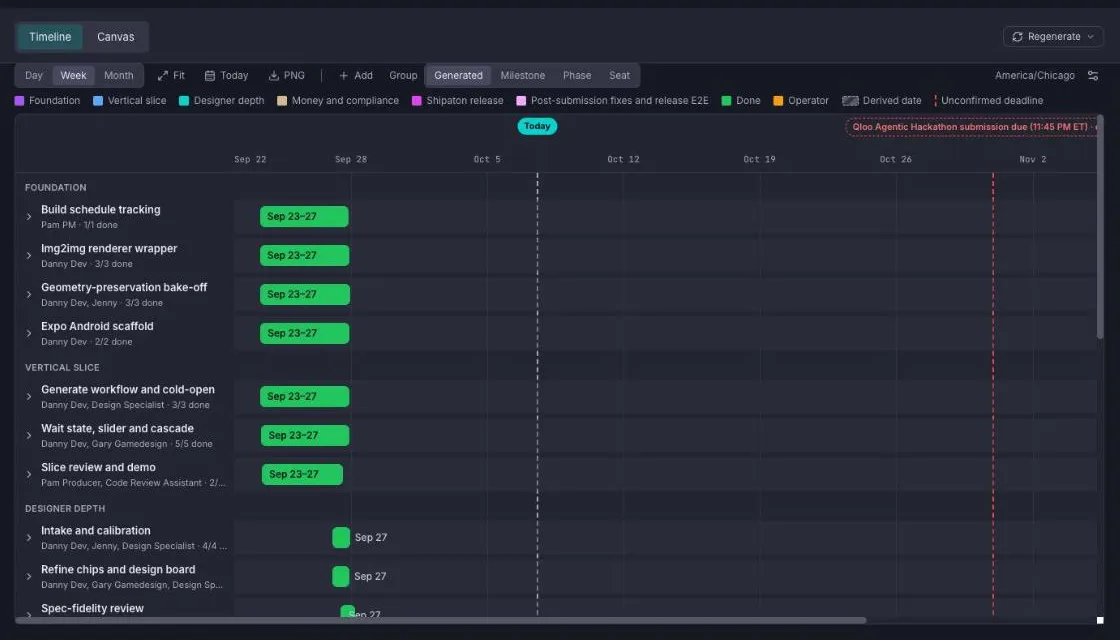The width and height of the screenshot is (1120, 640).
Task: Select the Month zoom level
Action: pyautogui.click(x=119, y=75)
